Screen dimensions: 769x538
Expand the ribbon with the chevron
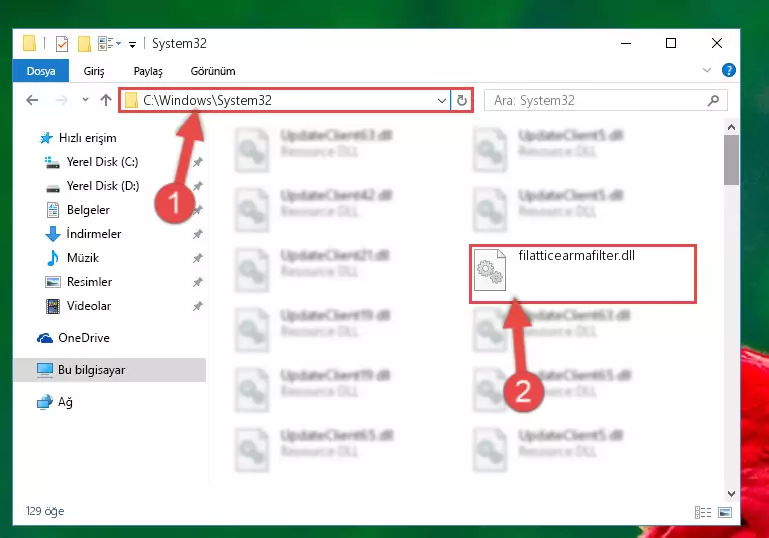(x=707, y=70)
